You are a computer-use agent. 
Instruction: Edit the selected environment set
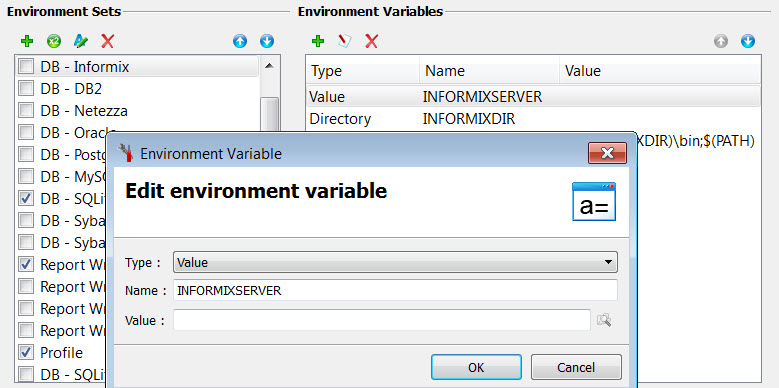click(80, 41)
